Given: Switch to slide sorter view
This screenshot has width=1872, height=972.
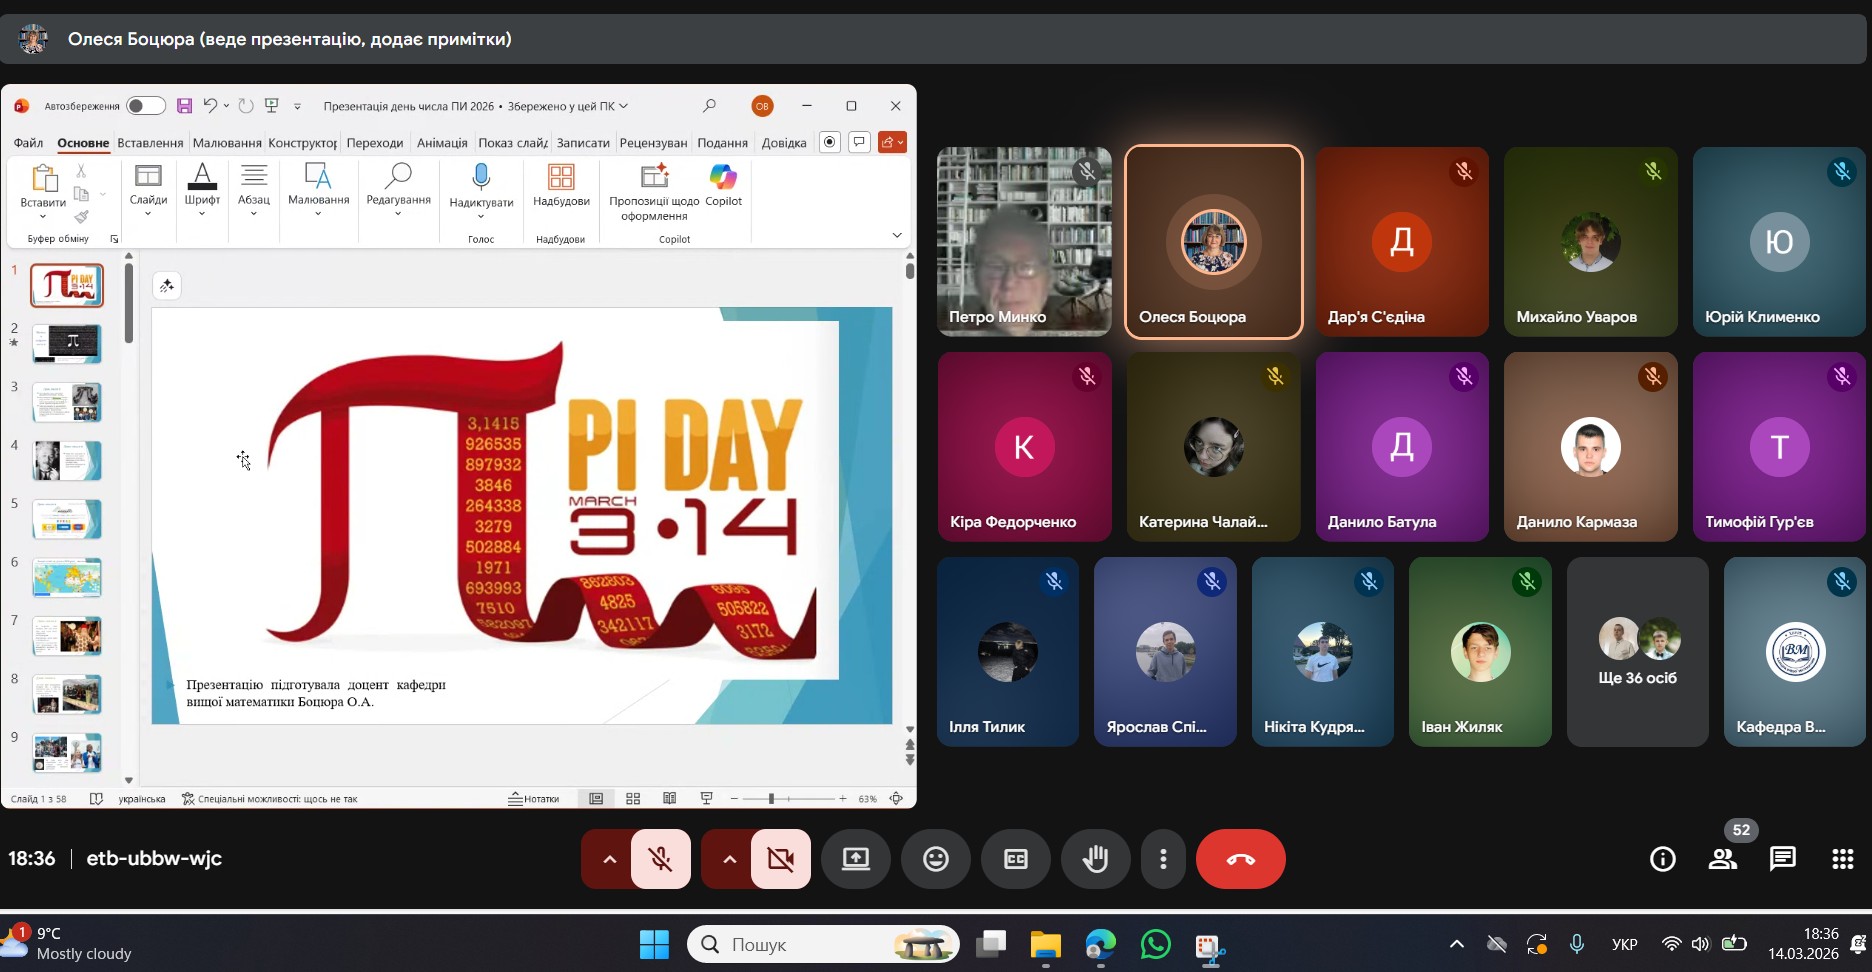Looking at the screenshot, I should click(633, 798).
